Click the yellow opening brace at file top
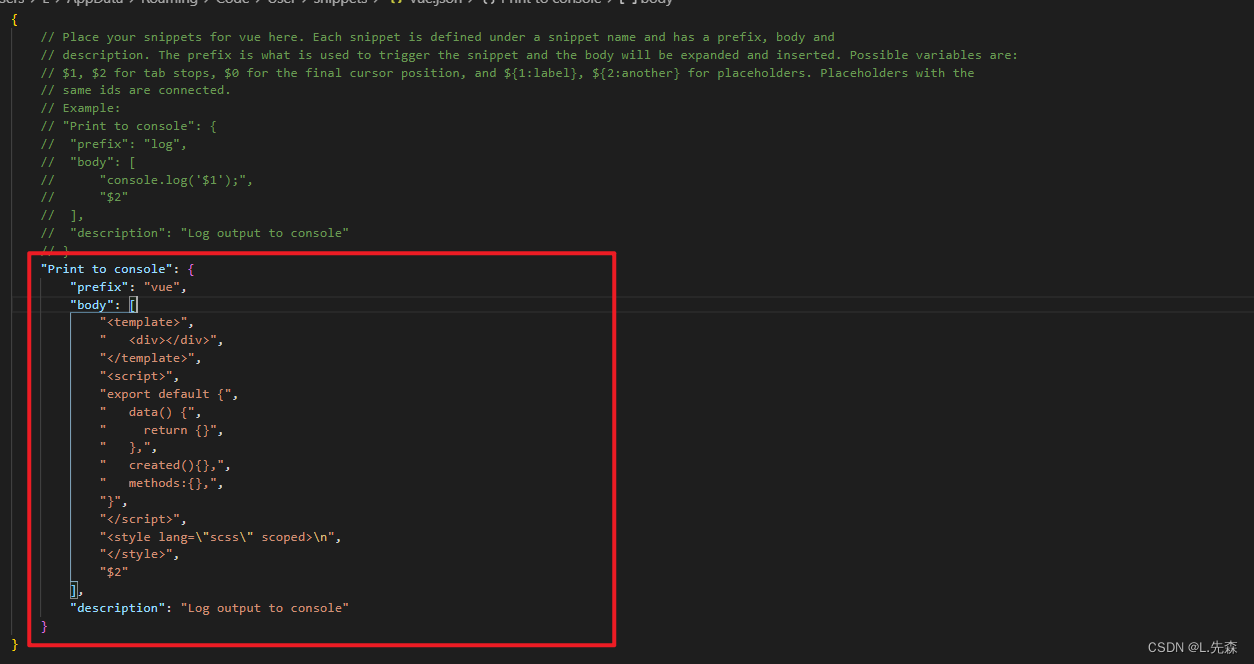1254x664 pixels. [15, 19]
